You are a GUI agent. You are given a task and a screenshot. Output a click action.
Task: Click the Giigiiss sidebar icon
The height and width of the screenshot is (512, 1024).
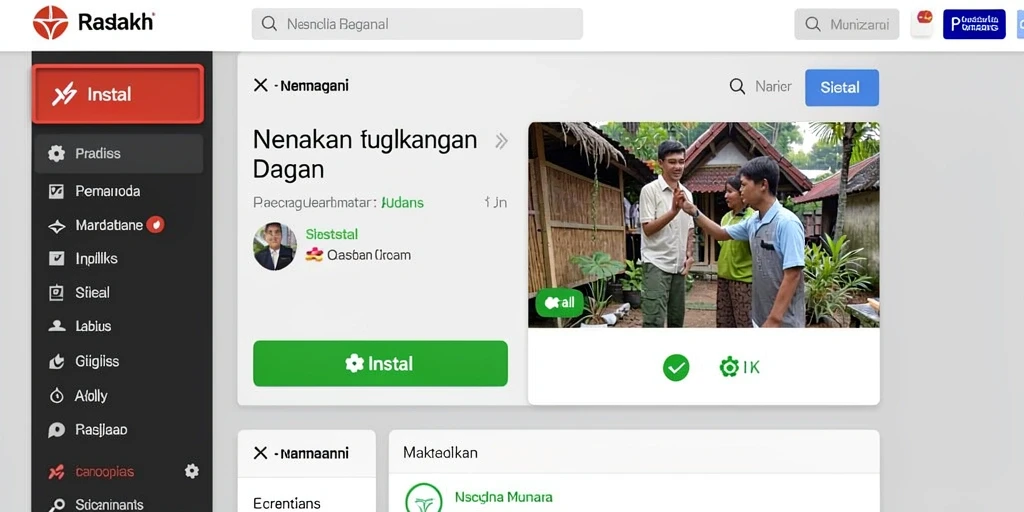(57, 361)
